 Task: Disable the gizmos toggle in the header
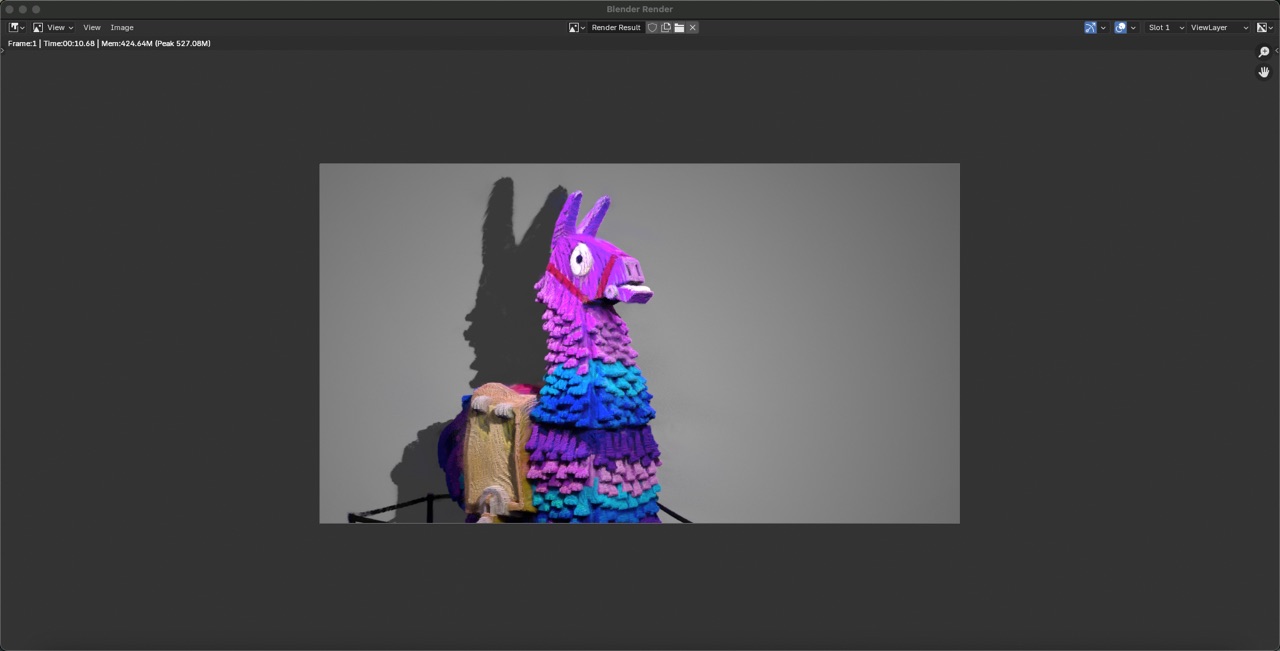click(x=1090, y=27)
